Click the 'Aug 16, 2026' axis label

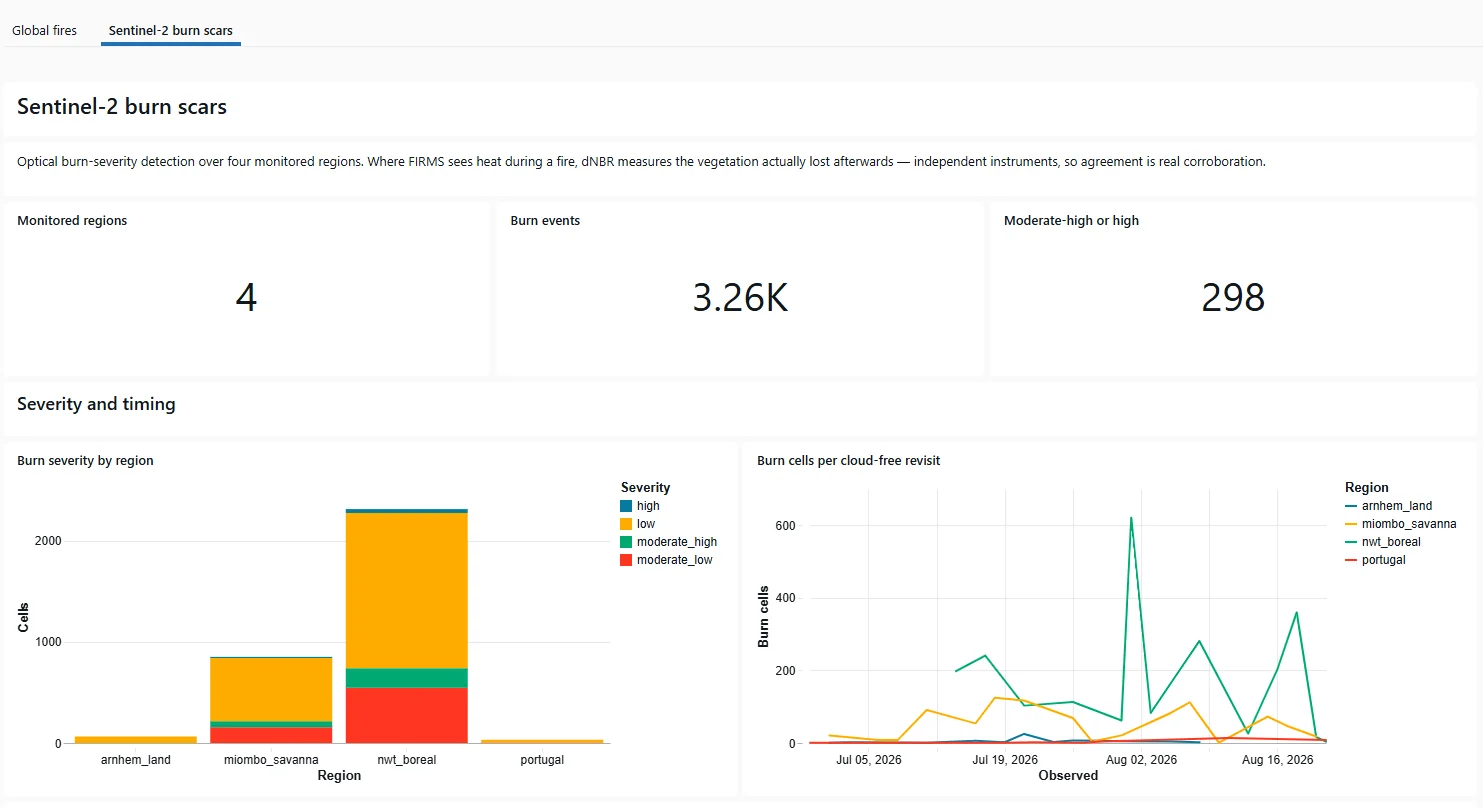pyautogui.click(x=1278, y=760)
